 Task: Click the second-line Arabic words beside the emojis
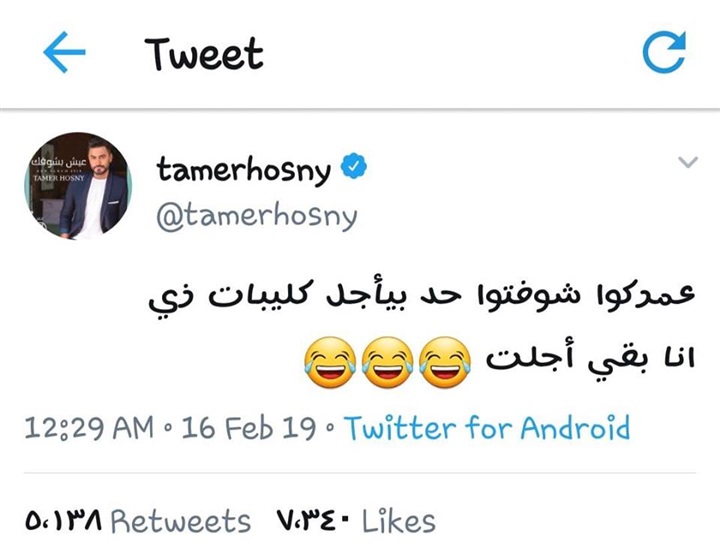click(x=591, y=361)
